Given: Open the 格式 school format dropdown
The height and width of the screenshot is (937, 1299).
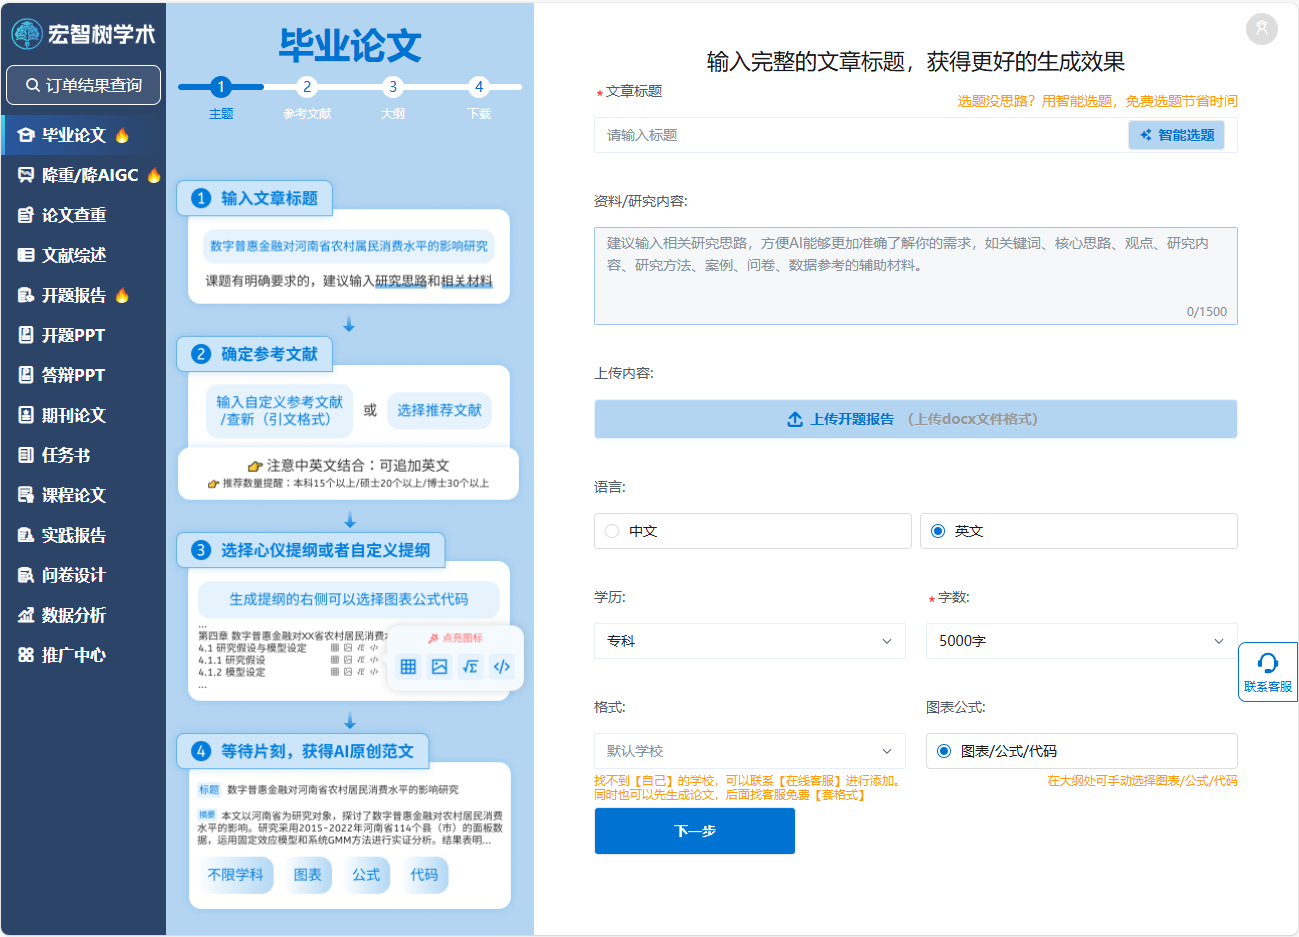Looking at the screenshot, I should coord(750,751).
